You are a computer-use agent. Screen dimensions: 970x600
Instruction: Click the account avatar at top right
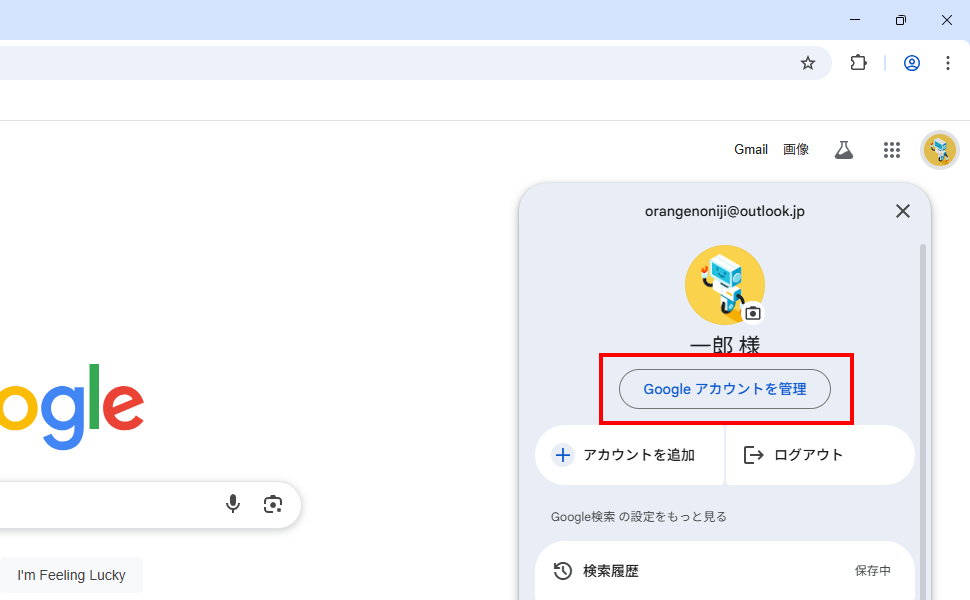click(x=940, y=150)
